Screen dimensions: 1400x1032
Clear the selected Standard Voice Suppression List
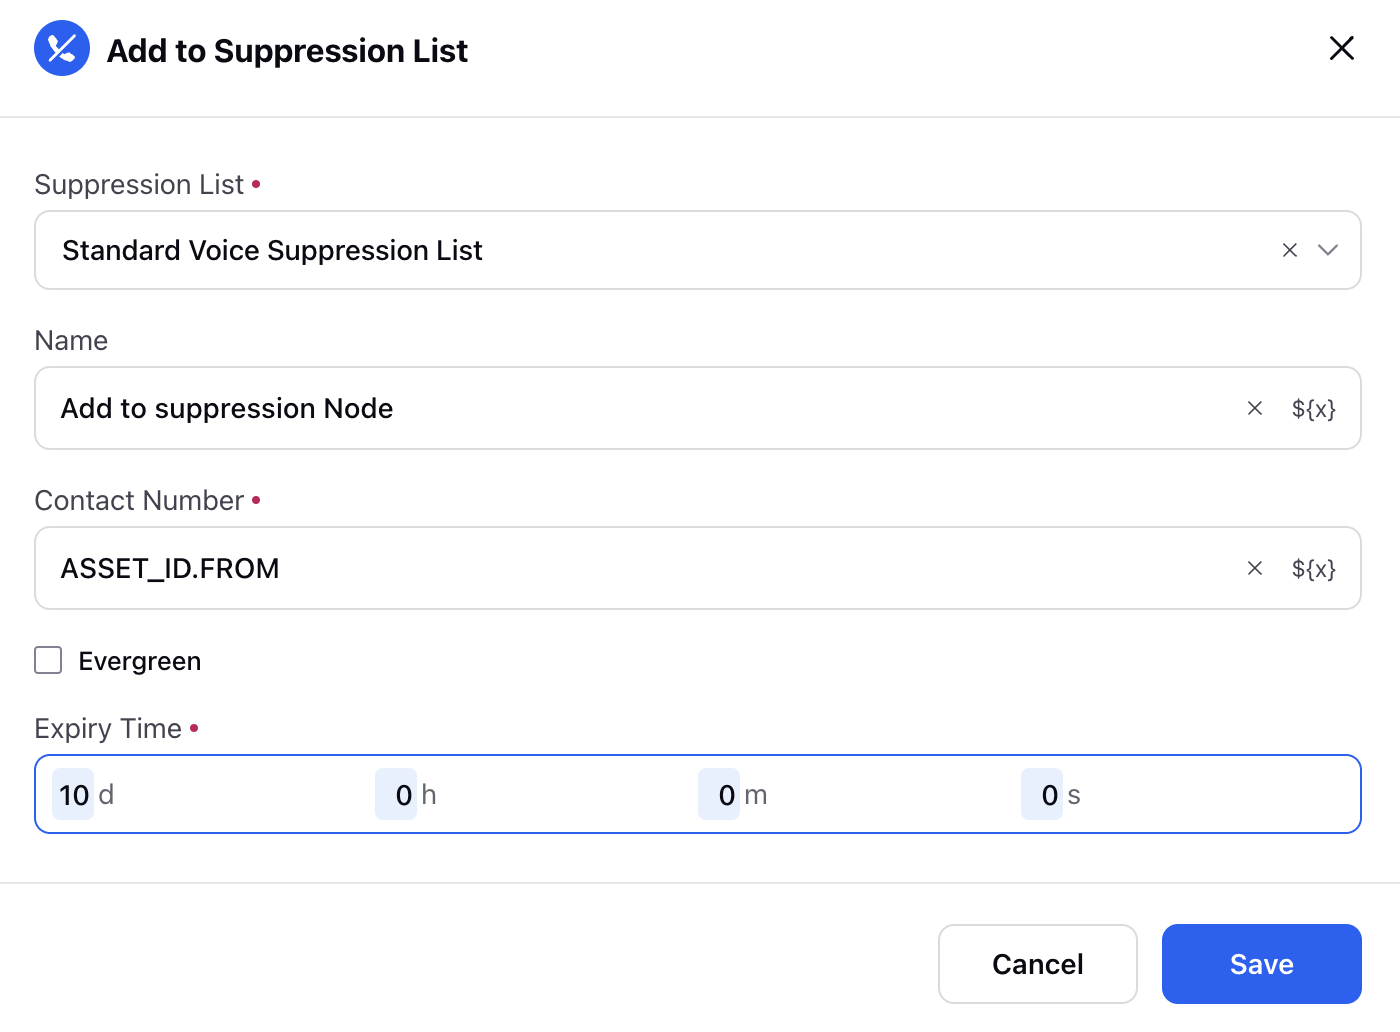(x=1290, y=250)
